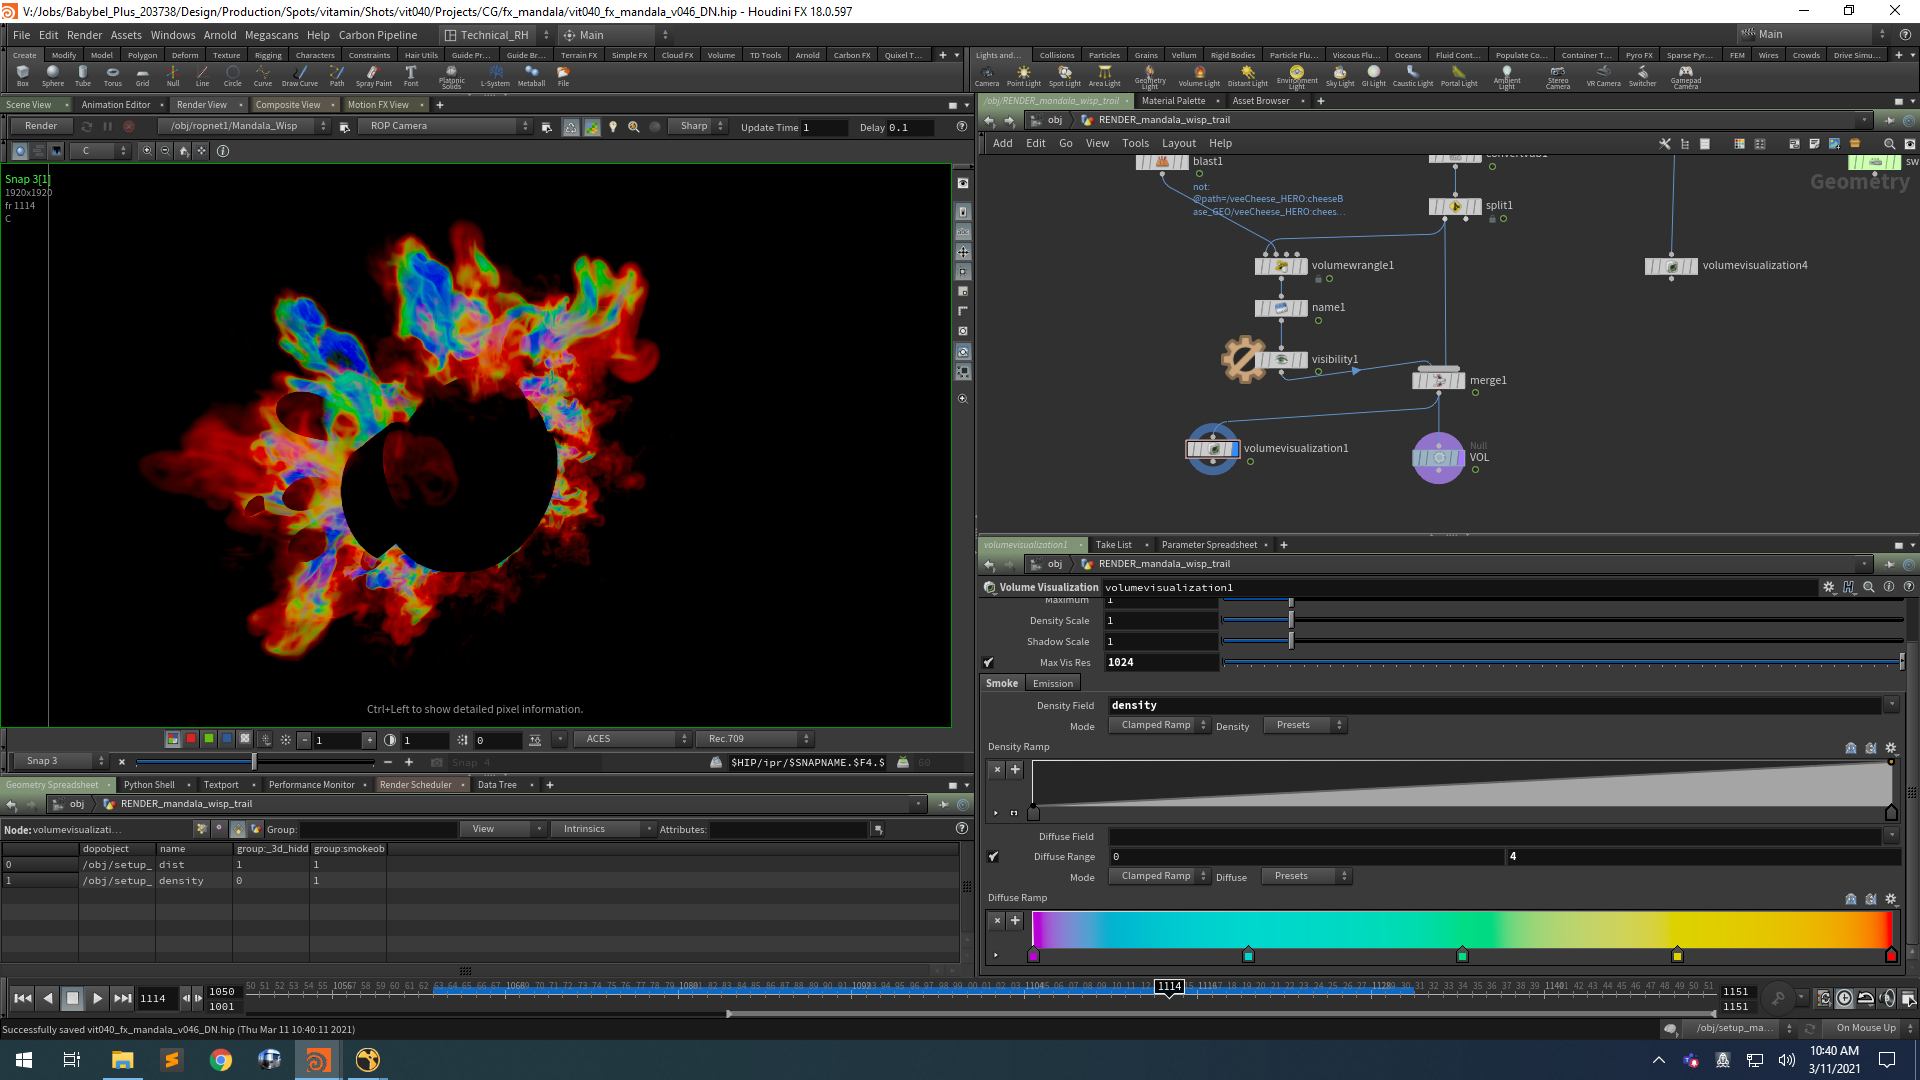Switch to the Material Palette tab
The height and width of the screenshot is (1080, 1920).
(1173, 101)
